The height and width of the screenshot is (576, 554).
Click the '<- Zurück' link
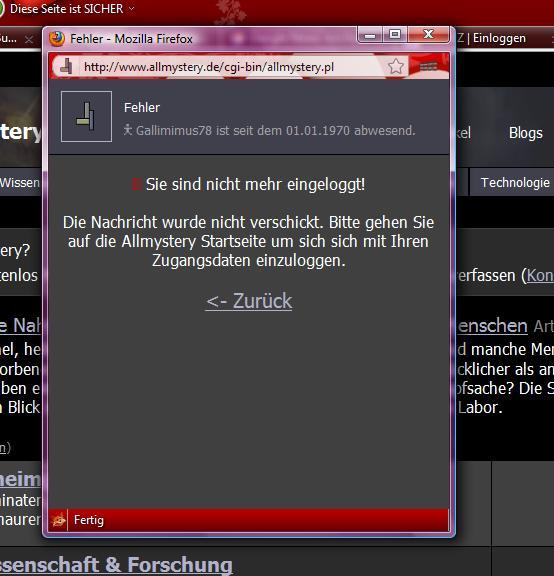(249, 301)
